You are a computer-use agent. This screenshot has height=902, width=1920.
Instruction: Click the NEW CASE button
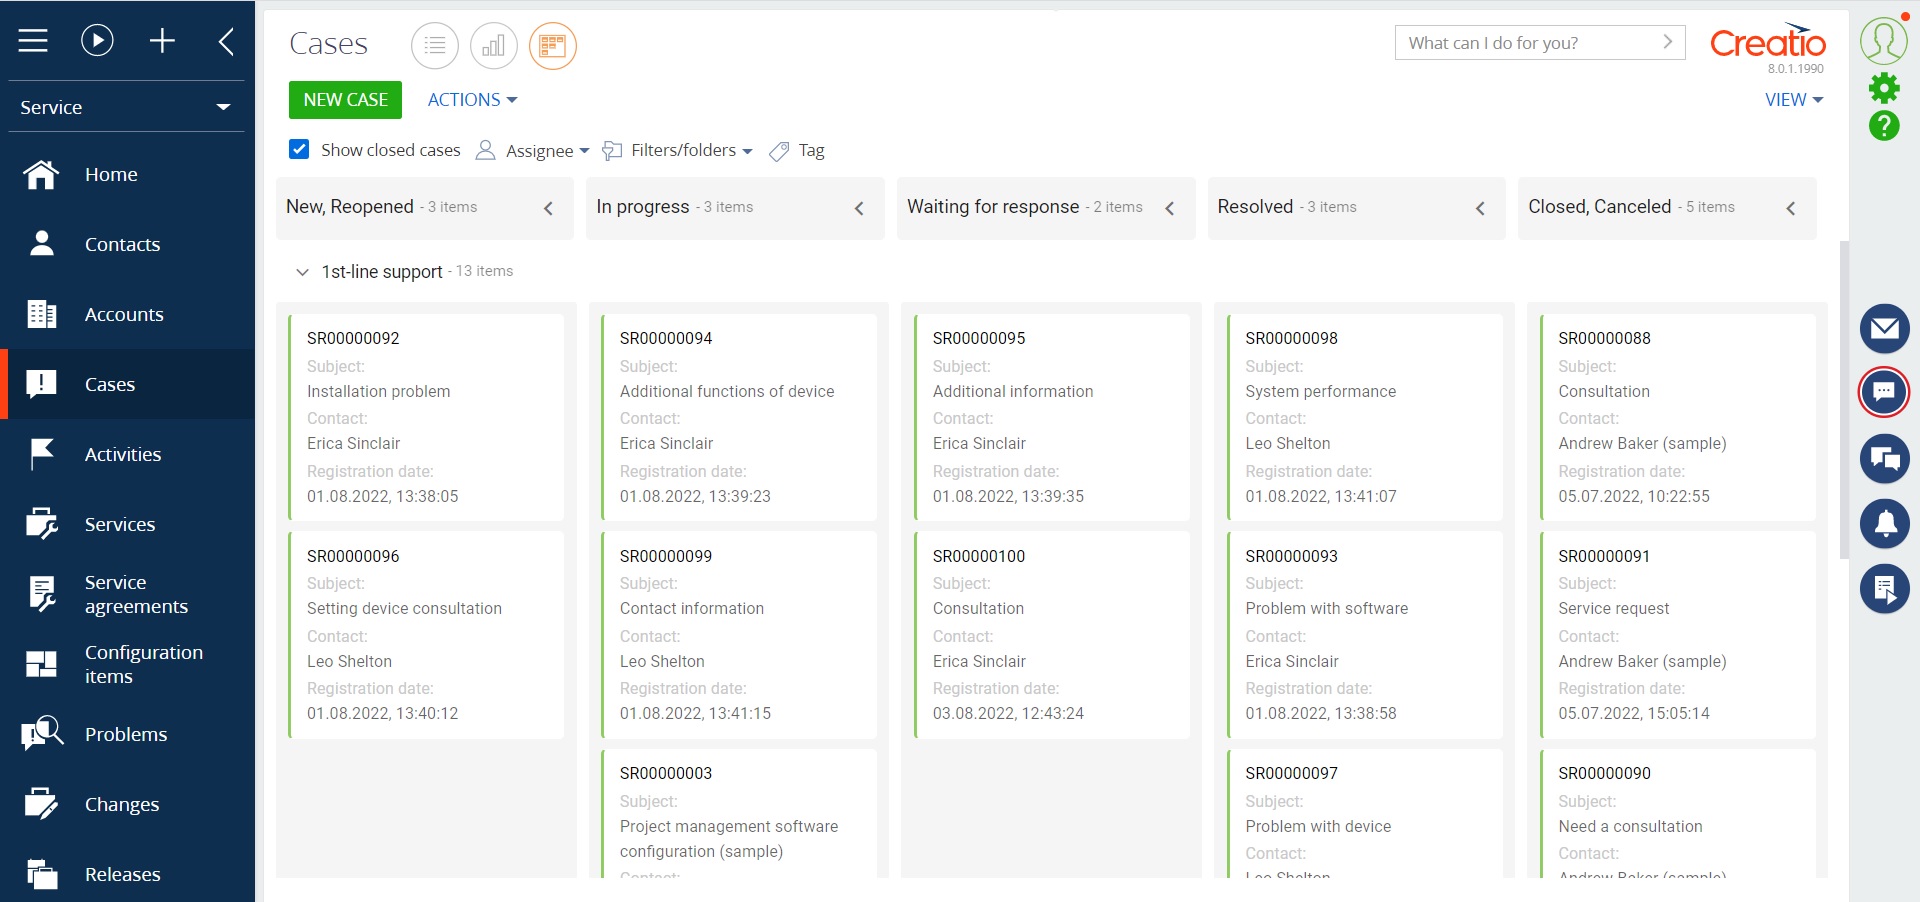pyautogui.click(x=344, y=99)
